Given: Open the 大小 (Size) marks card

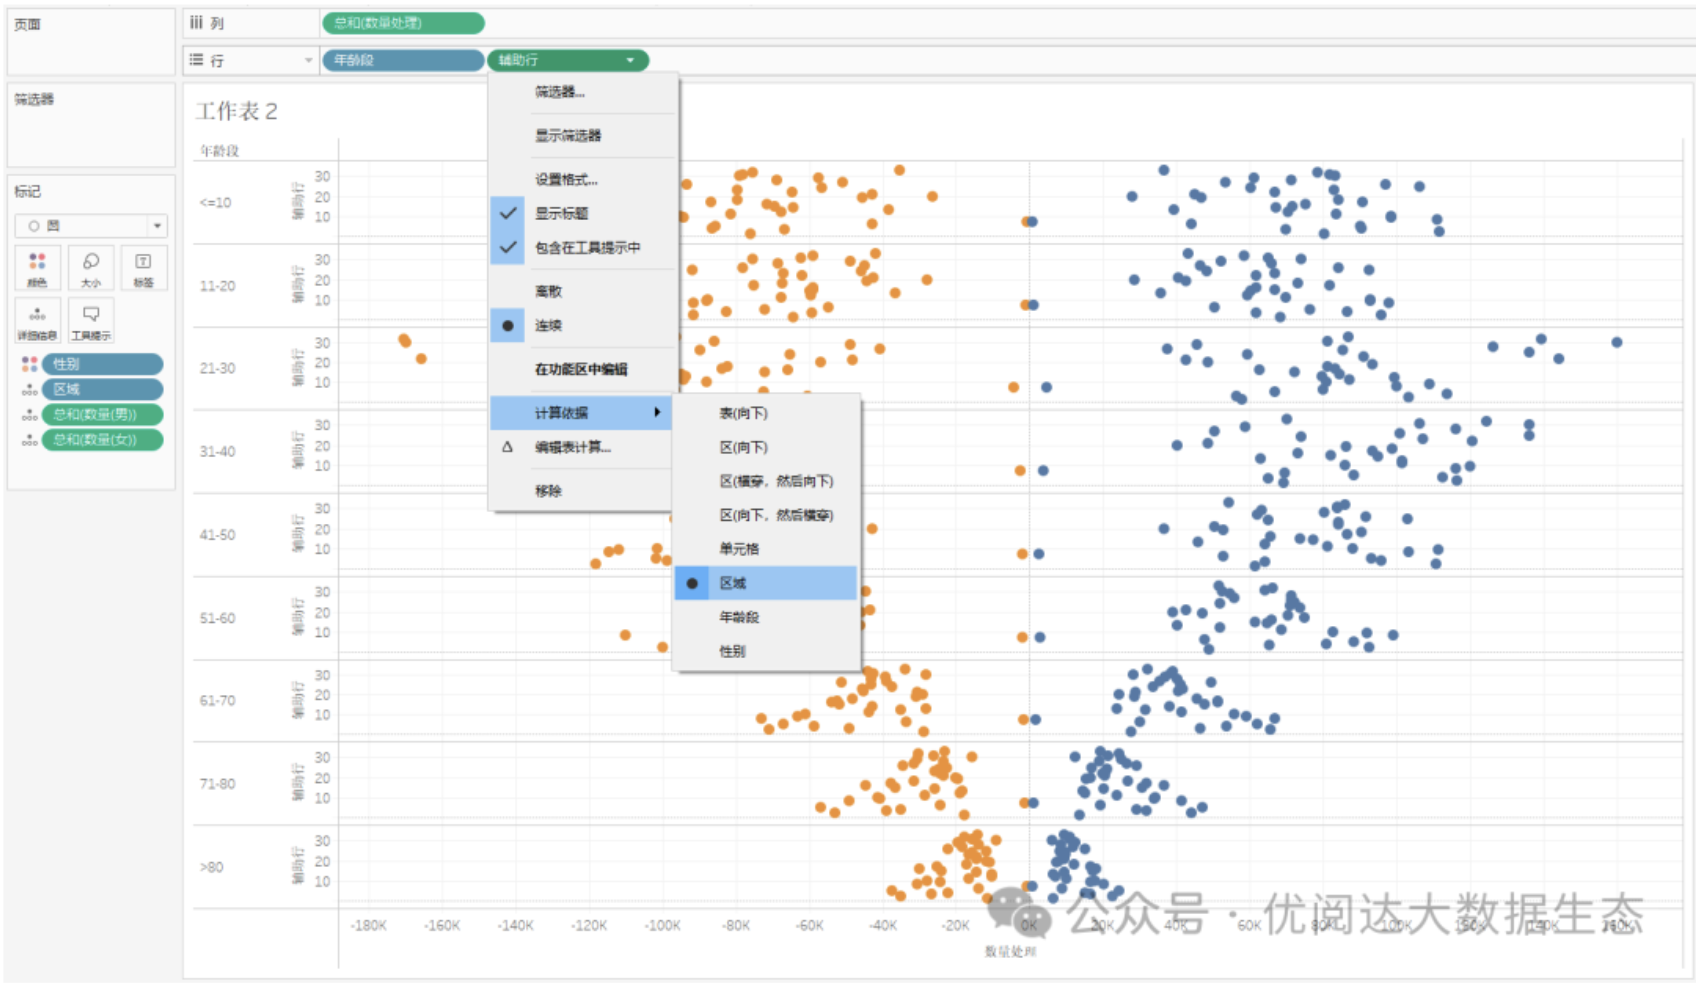Looking at the screenshot, I should pyautogui.click(x=91, y=268).
